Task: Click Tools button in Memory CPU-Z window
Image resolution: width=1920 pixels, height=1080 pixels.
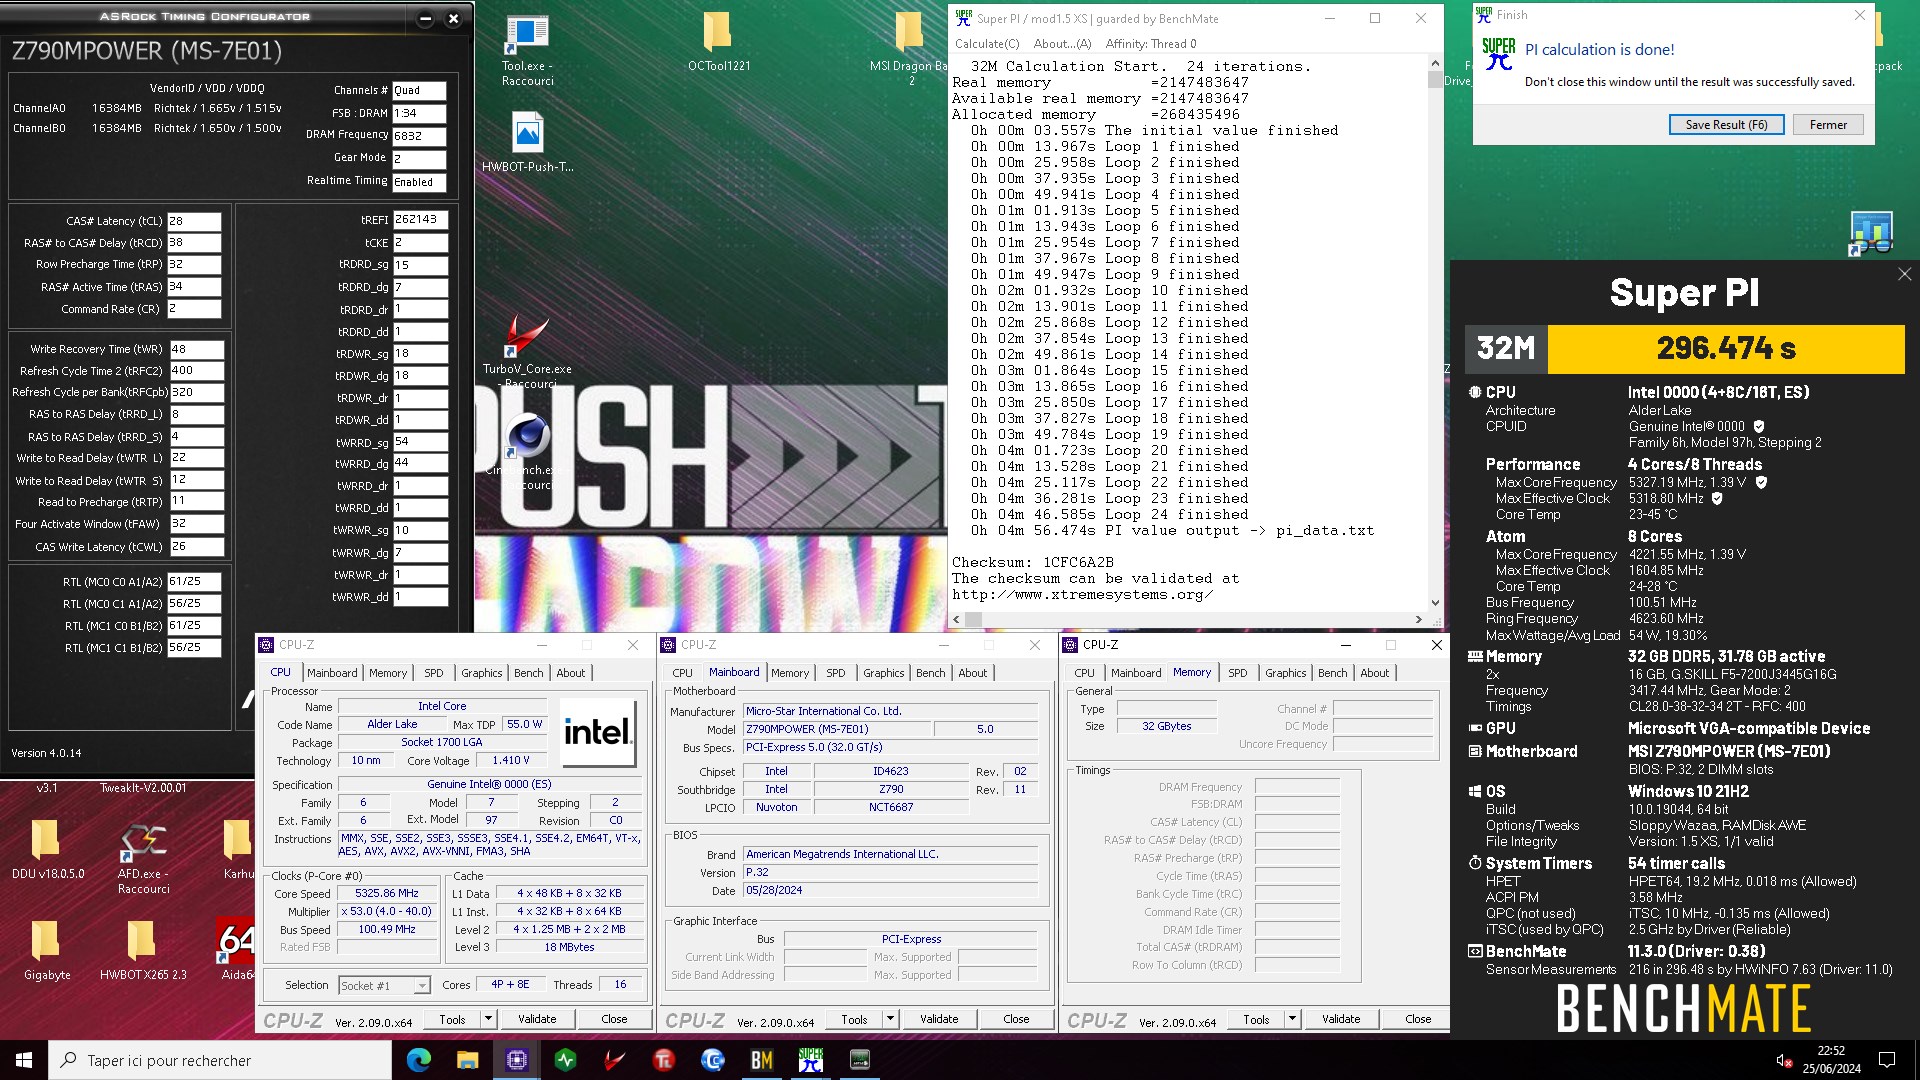Action: pos(1256,1019)
